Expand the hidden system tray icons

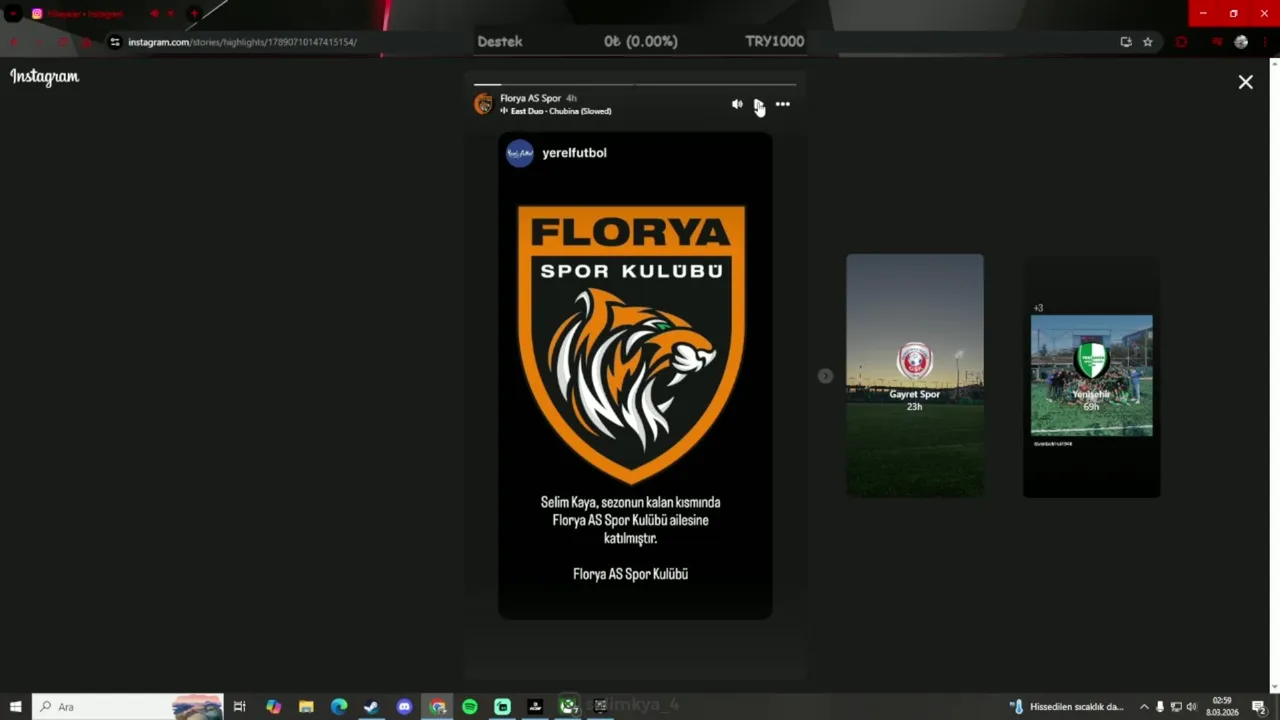point(1144,706)
